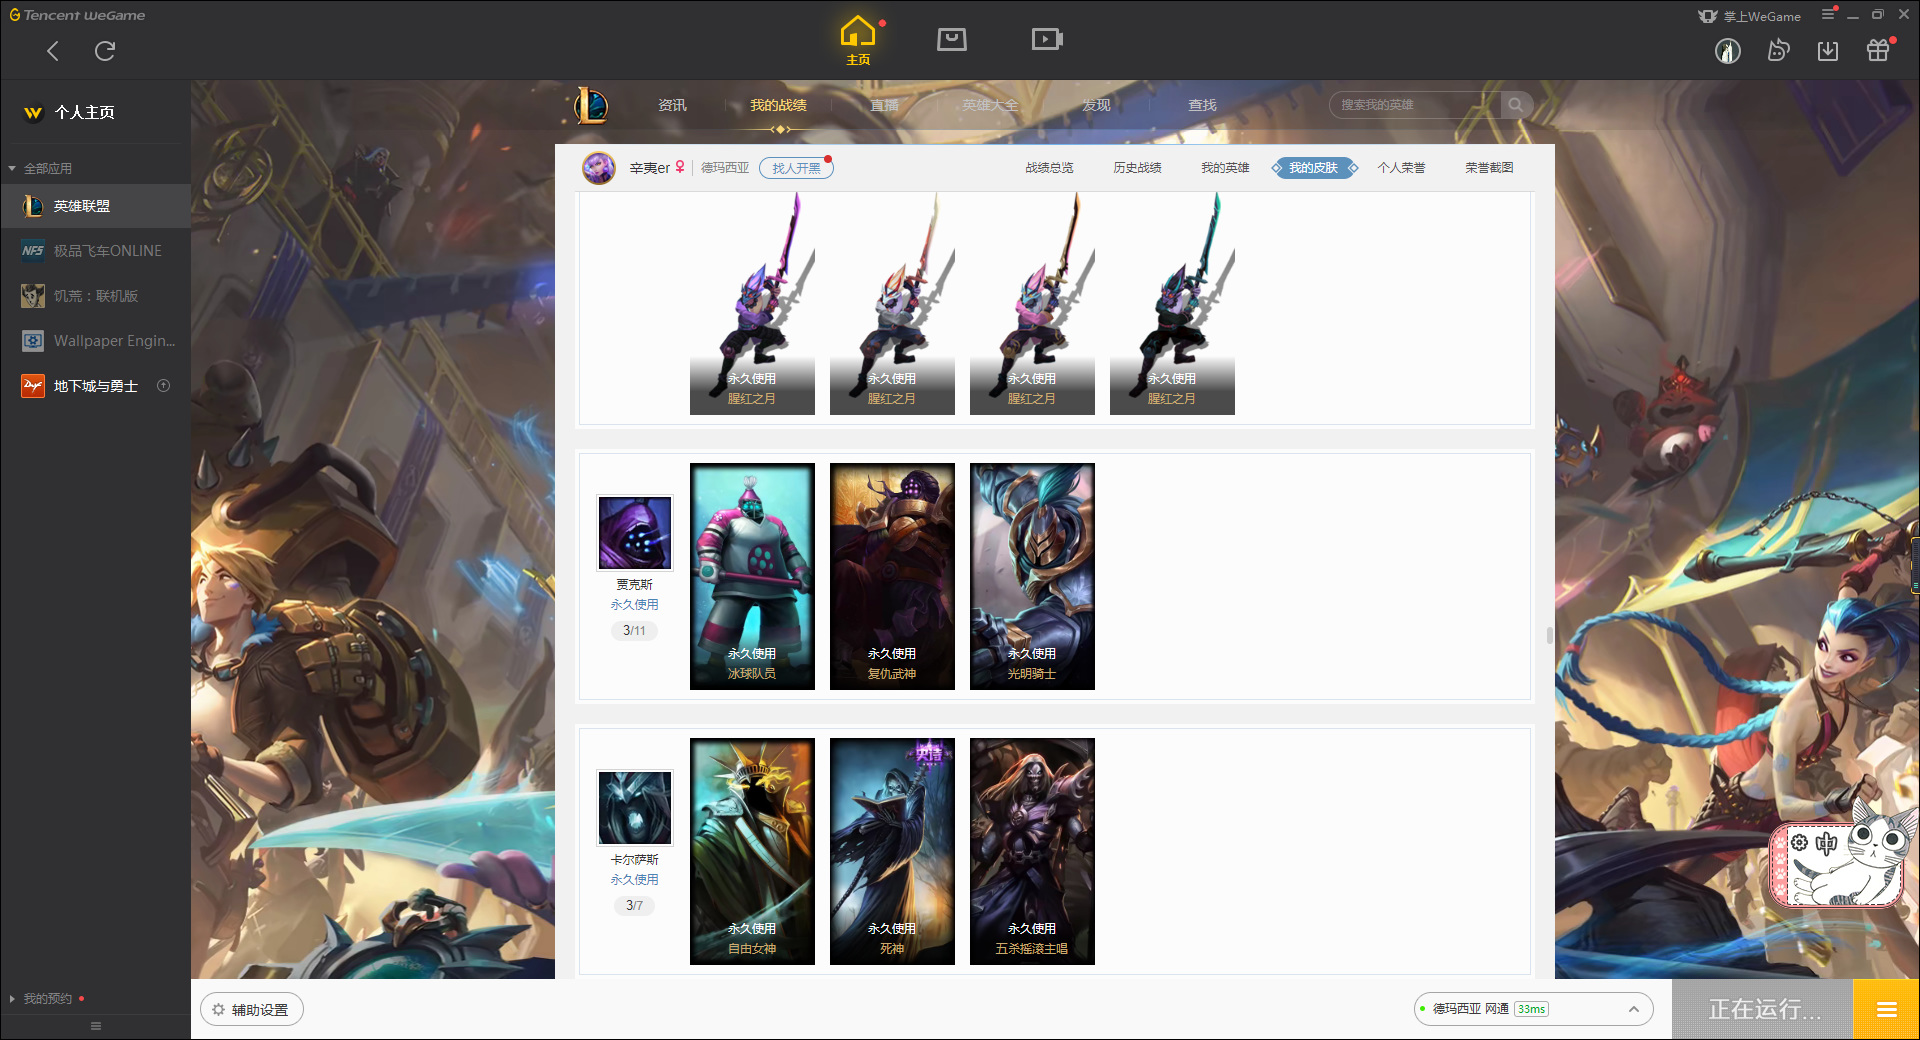Open the 自由女神 skin card
This screenshot has height=1040, width=1920.
(752, 851)
